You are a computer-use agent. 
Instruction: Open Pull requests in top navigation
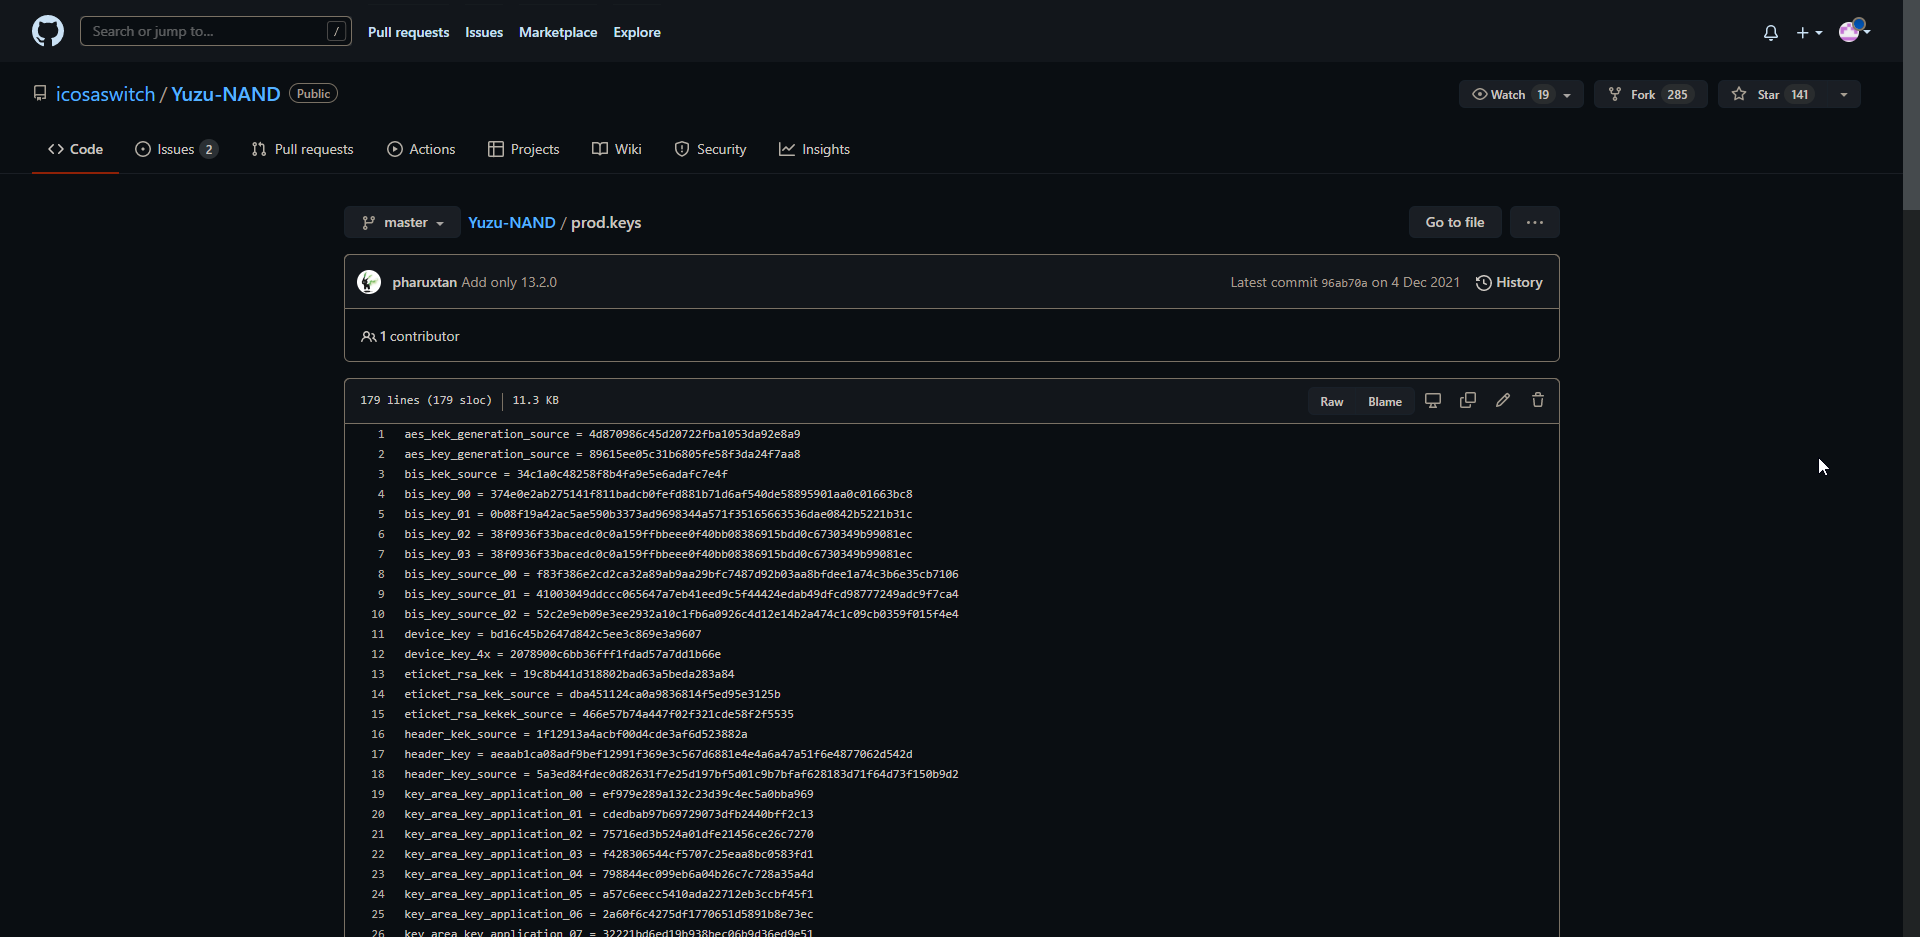408,32
